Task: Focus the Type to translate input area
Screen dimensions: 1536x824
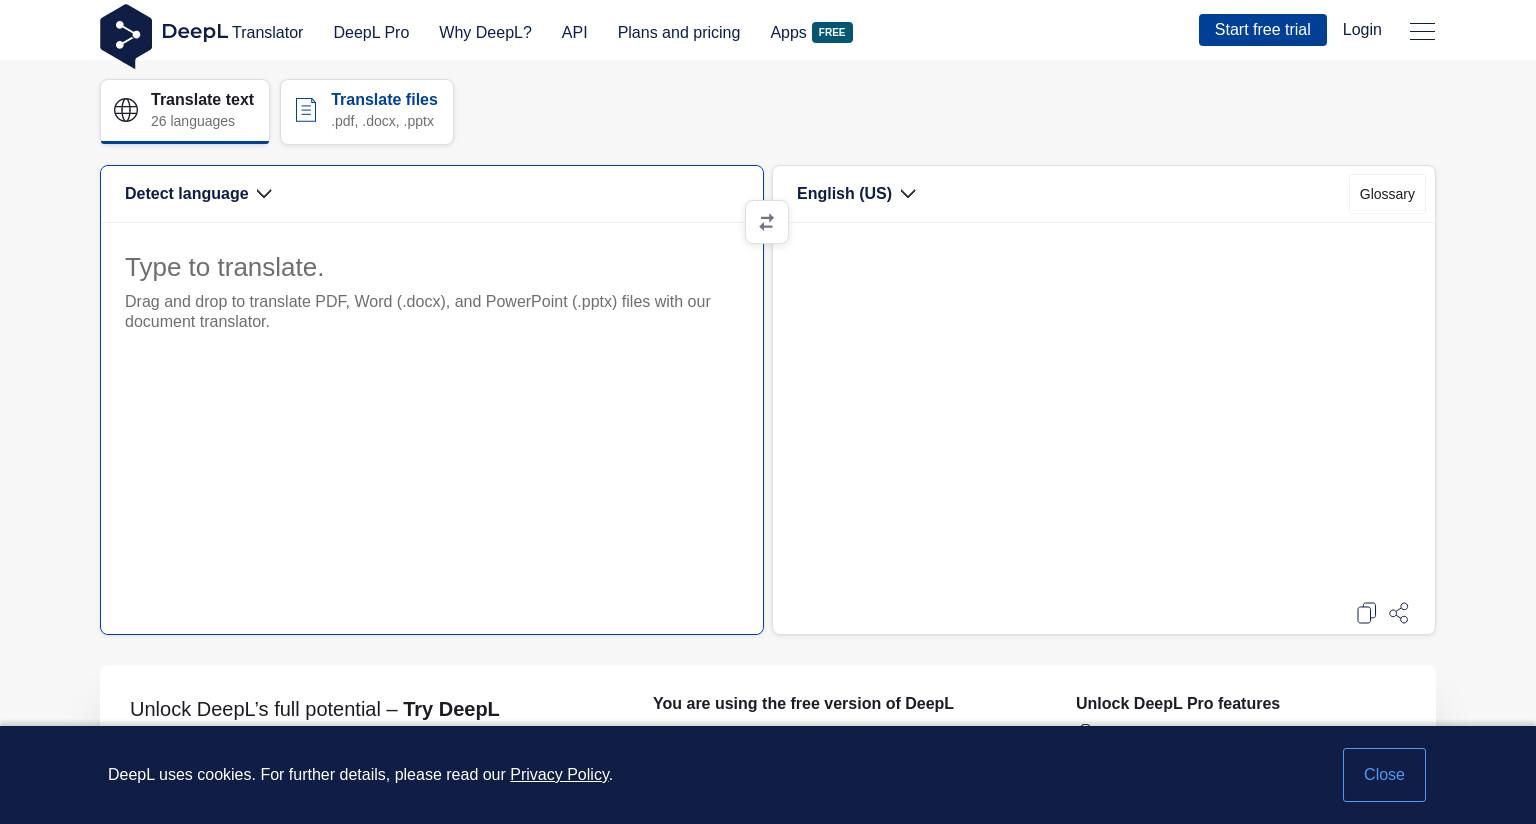Action: 432,428
